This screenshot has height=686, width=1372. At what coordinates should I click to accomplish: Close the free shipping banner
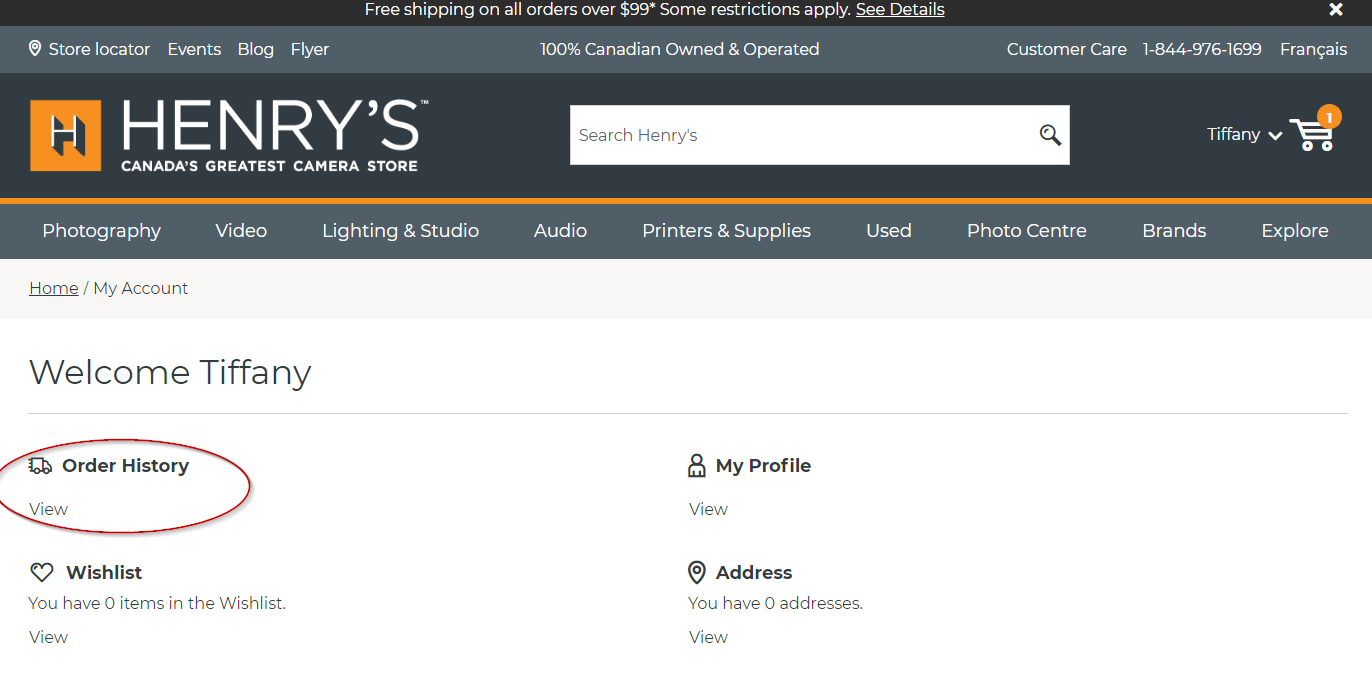[x=1336, y=10]
